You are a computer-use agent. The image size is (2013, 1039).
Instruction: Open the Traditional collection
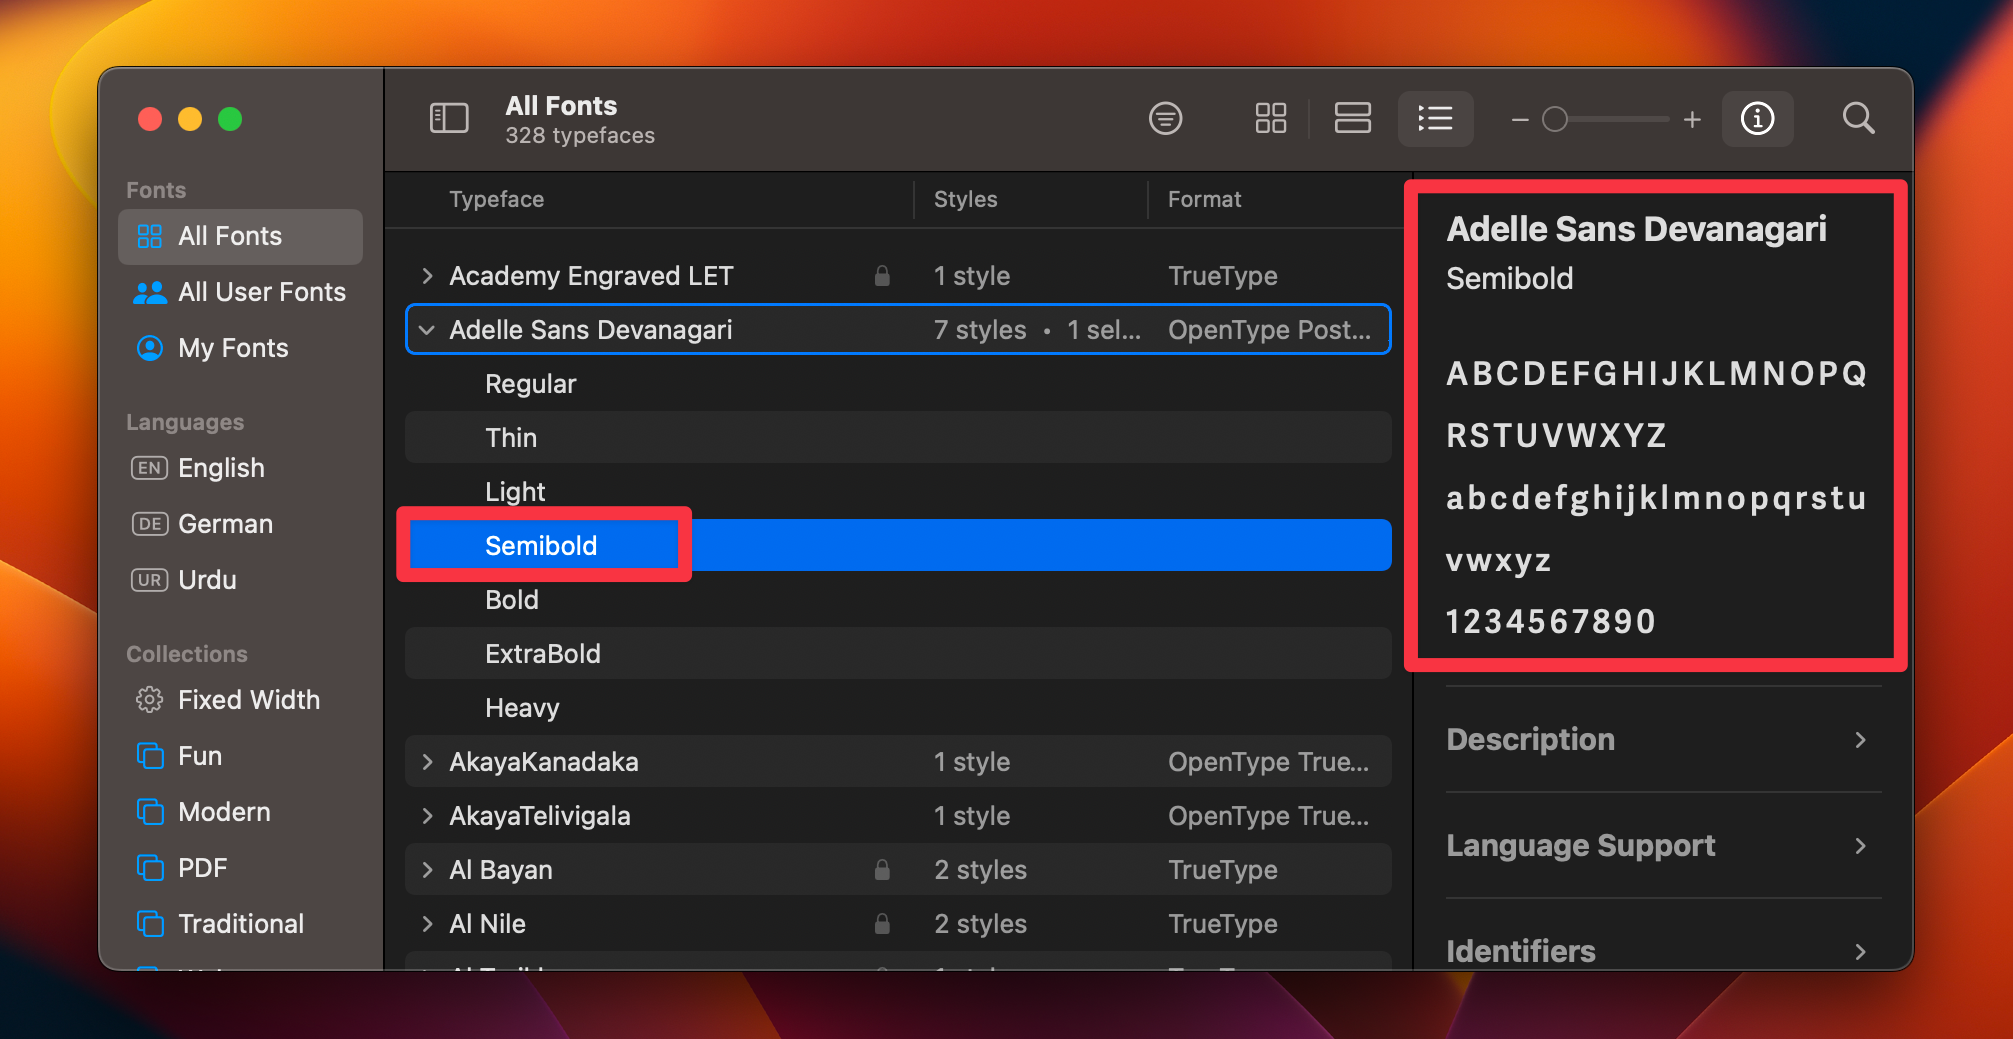(241, 923)
